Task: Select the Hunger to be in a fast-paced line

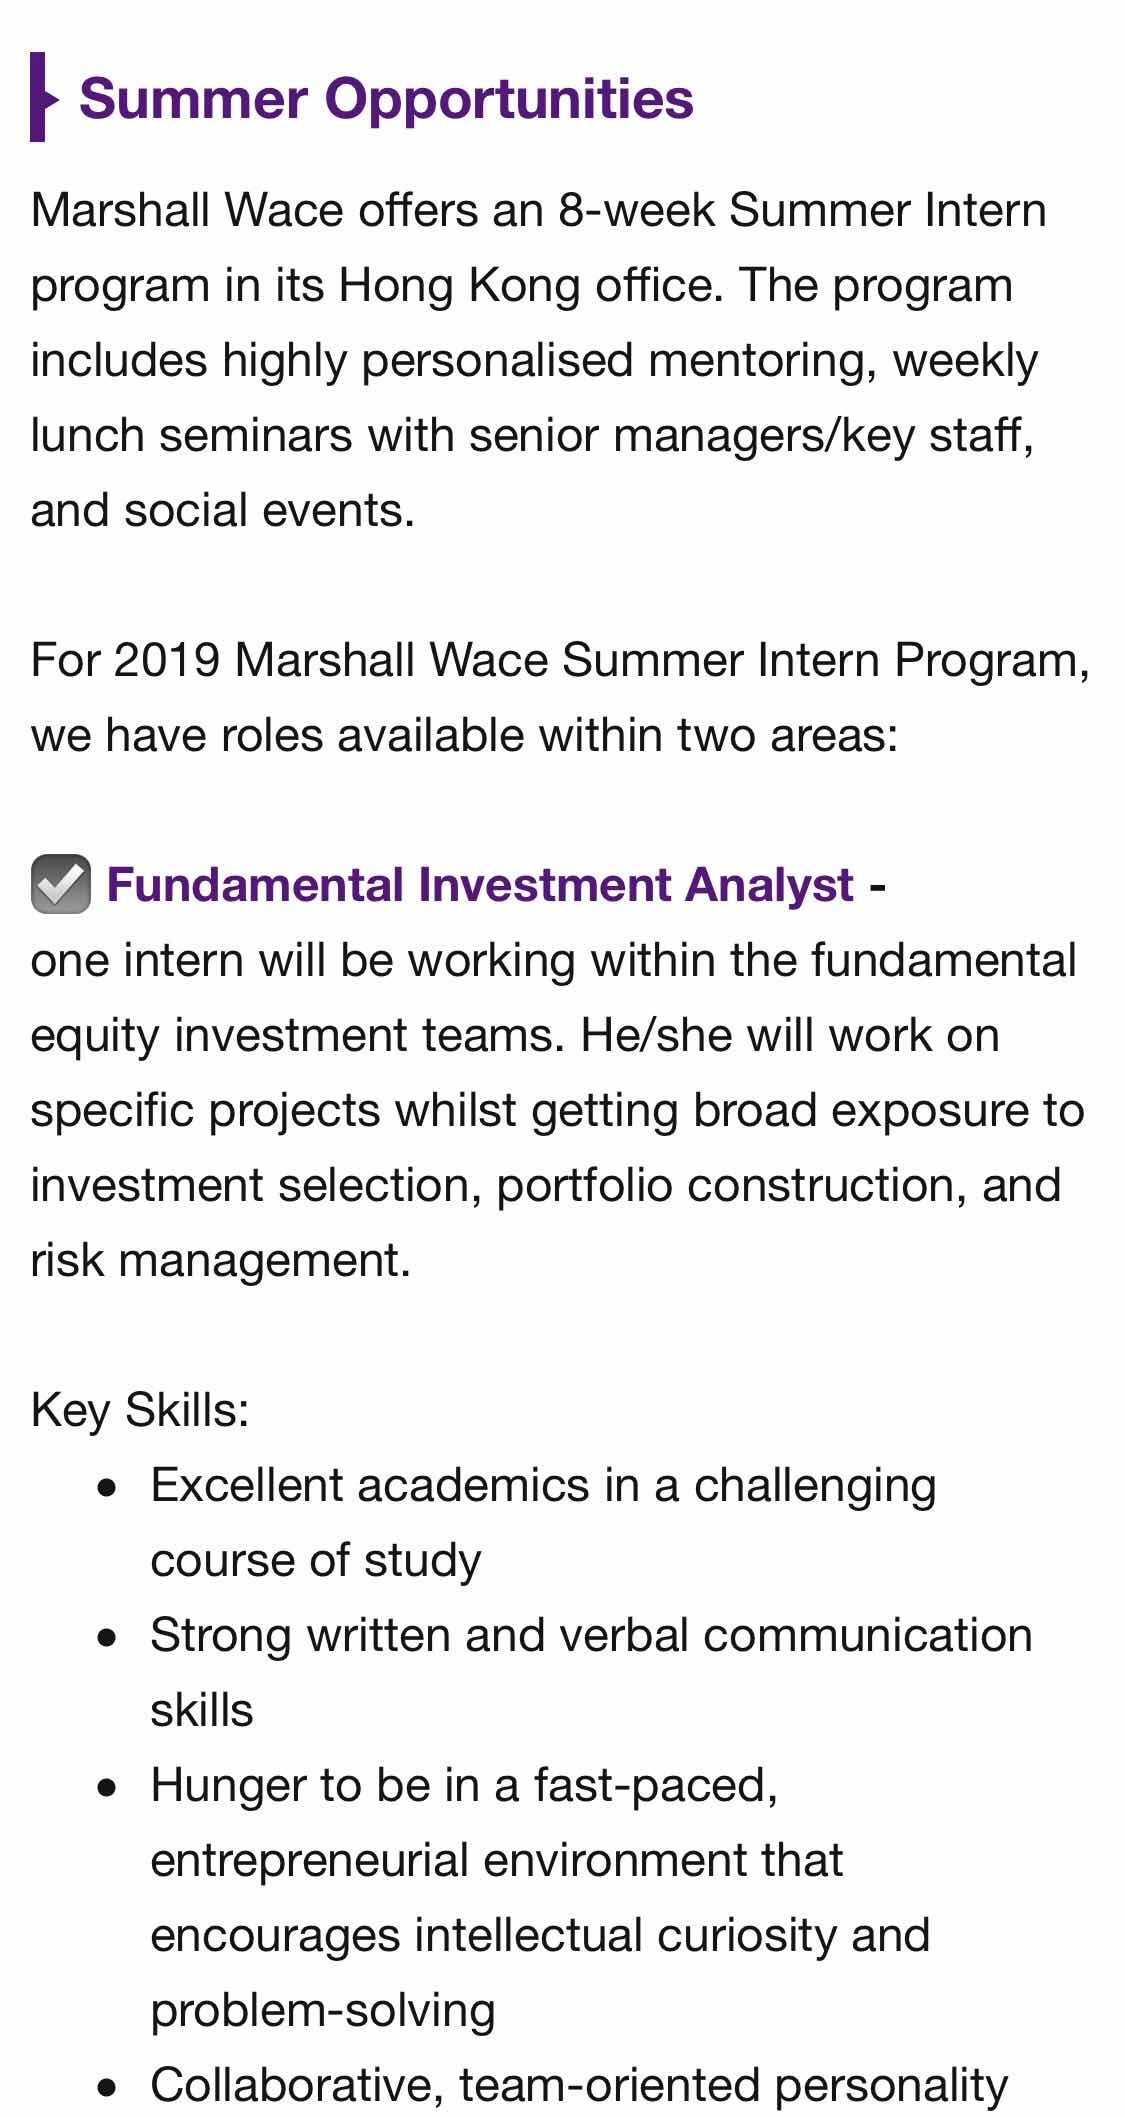Action: 464,1785
